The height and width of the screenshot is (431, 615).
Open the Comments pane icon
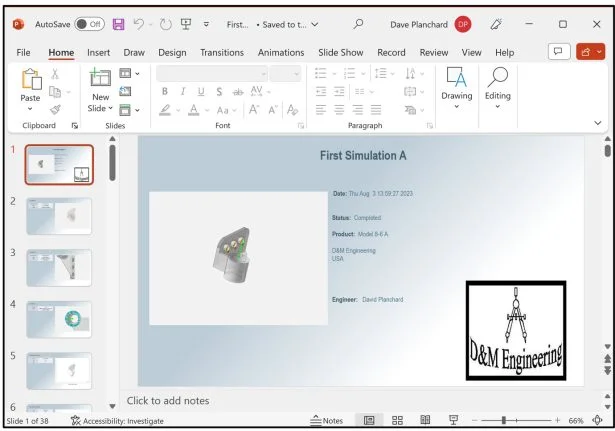click(x=559, y=52)
